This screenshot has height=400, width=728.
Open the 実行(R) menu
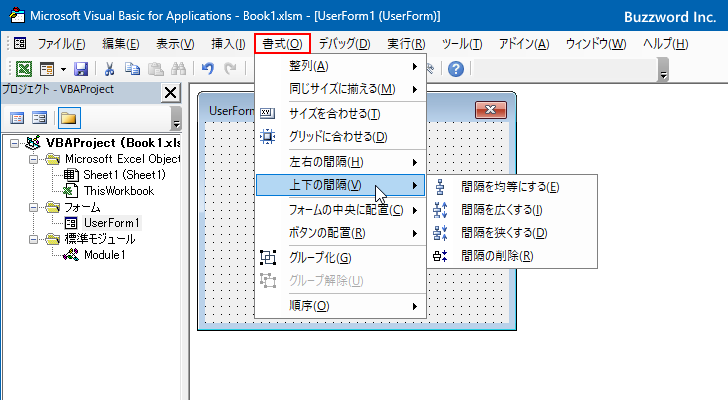pos(406,44)
